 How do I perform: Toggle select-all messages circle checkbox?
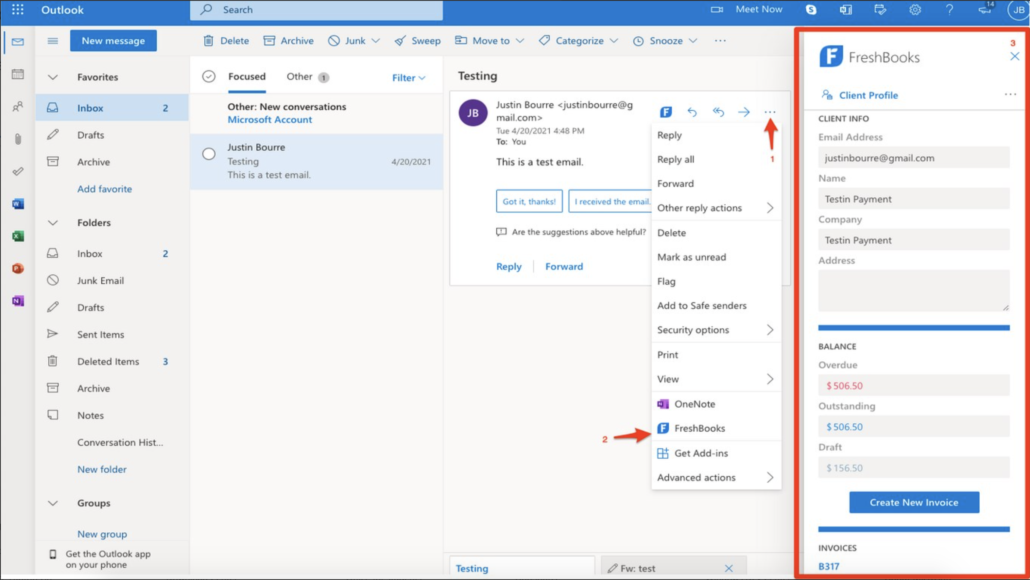(x=209, y=77)
